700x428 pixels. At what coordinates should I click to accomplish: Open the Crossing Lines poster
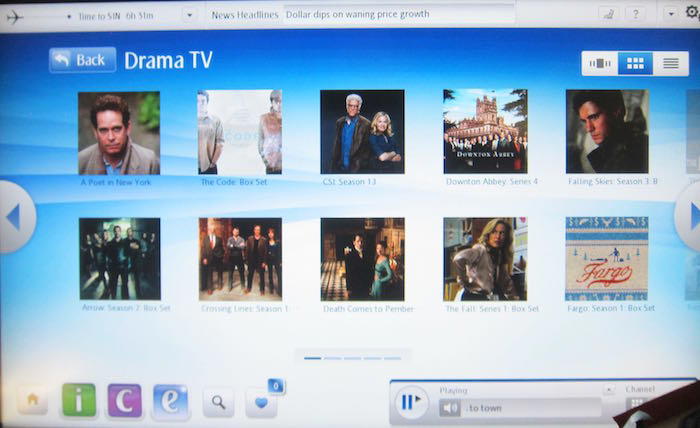[240, 259]
